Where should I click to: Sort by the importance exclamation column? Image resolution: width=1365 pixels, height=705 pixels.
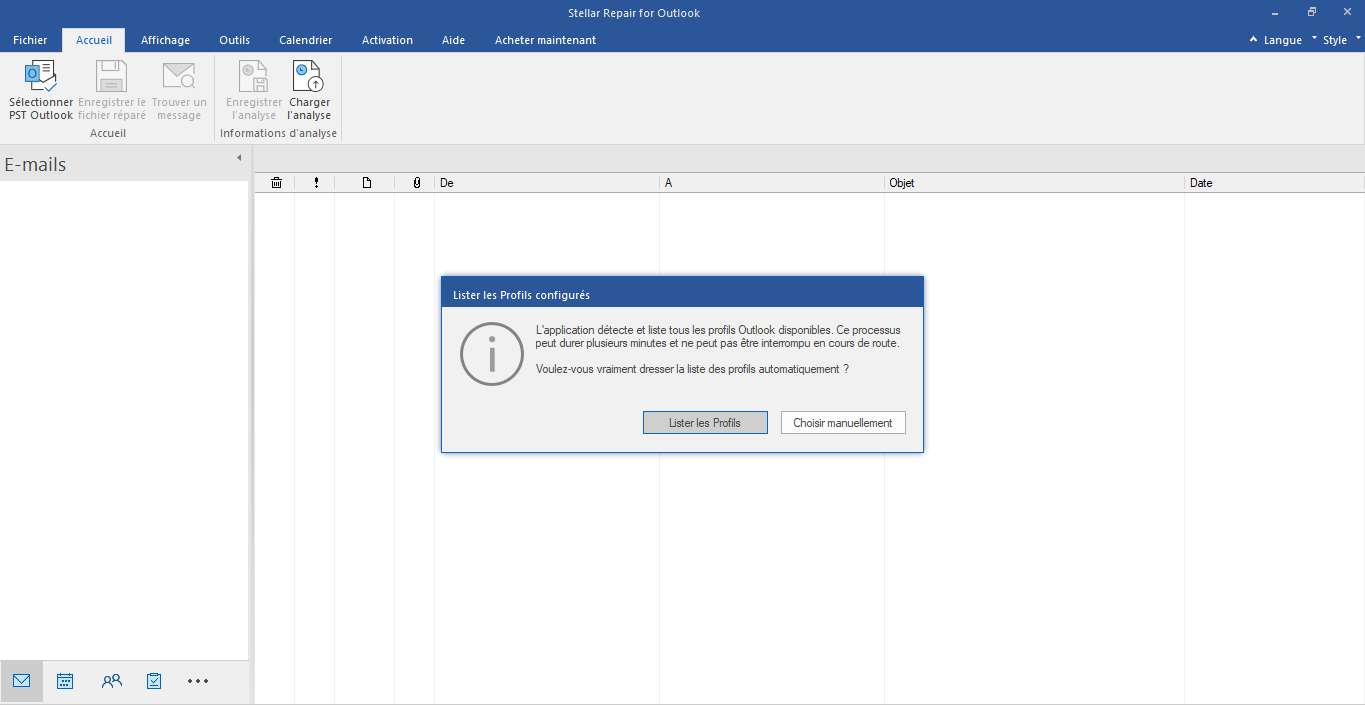click(x=316, y=183)
